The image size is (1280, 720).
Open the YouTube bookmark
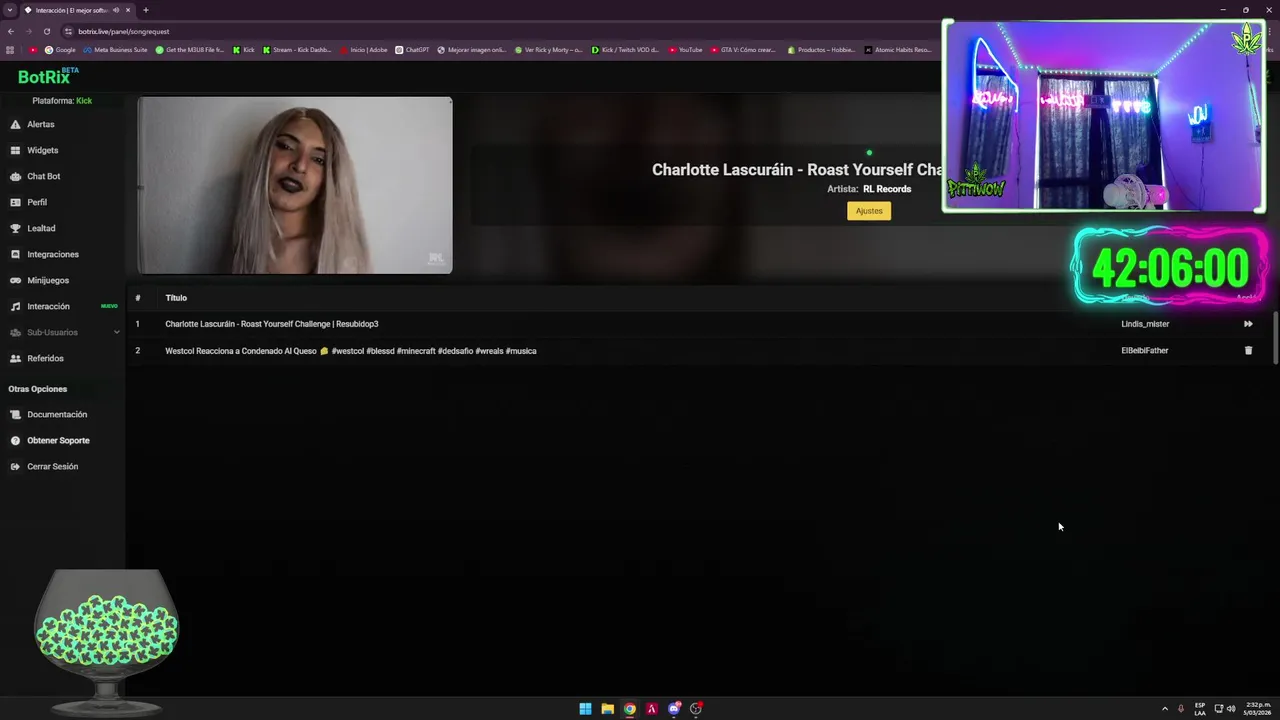point(685,50)
